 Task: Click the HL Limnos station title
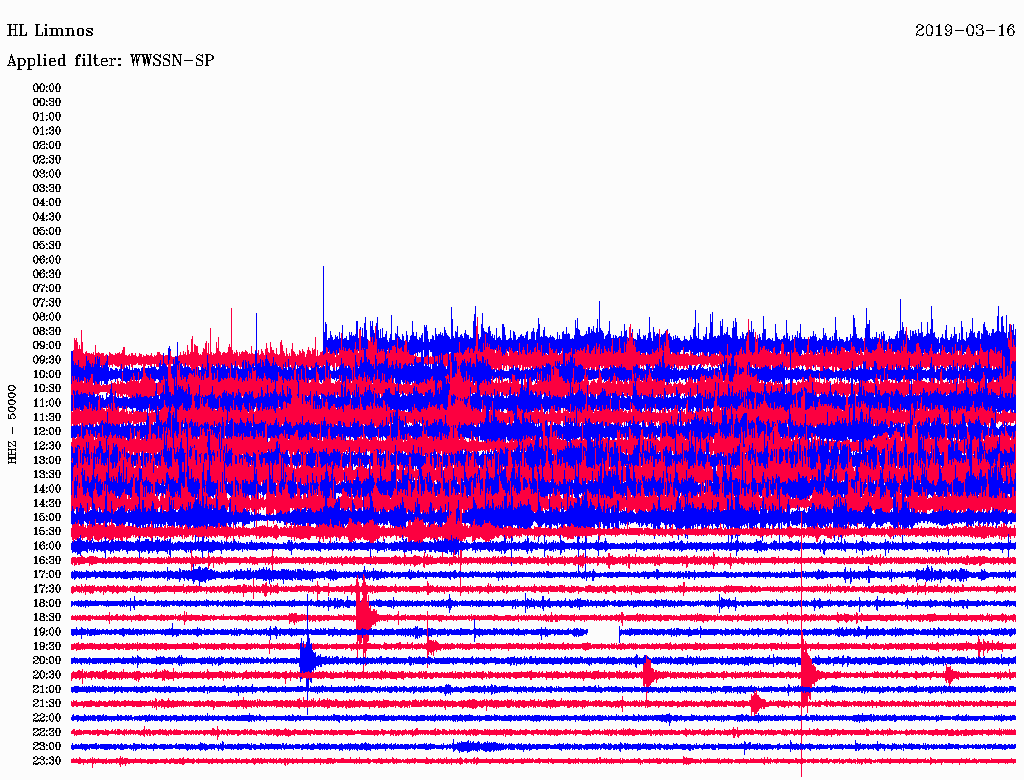tap(50, 31)
